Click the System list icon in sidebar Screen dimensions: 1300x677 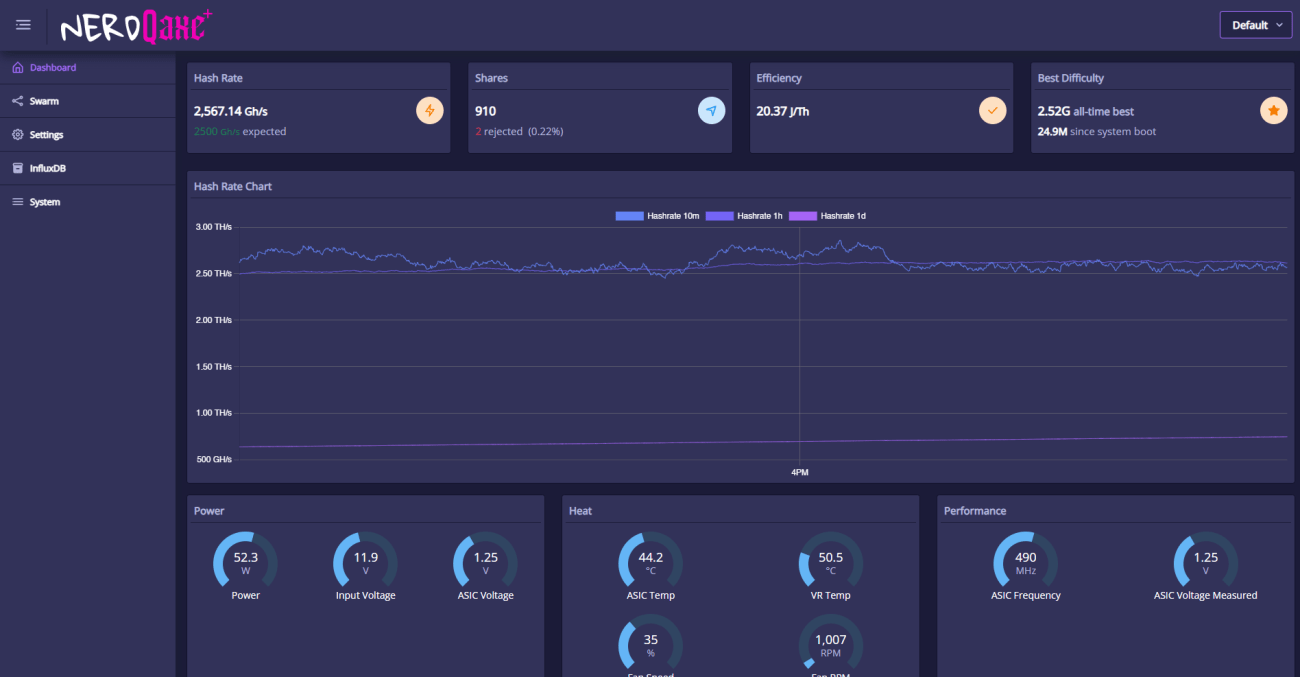(x=16, y=201)
